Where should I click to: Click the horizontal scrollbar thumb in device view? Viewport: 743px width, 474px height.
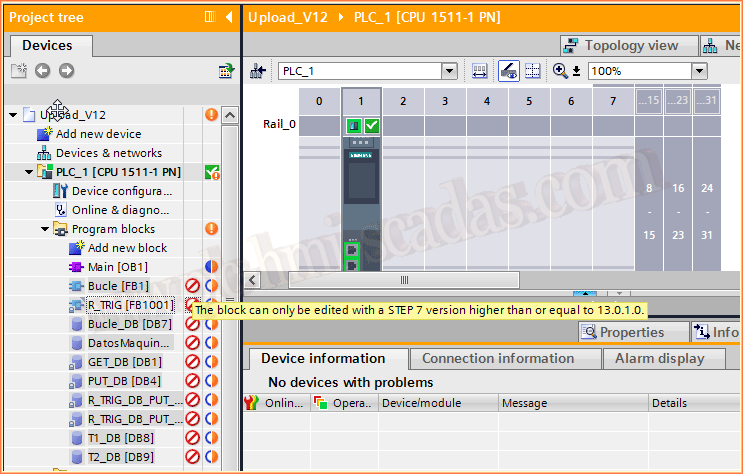click(x=404, y=280)
